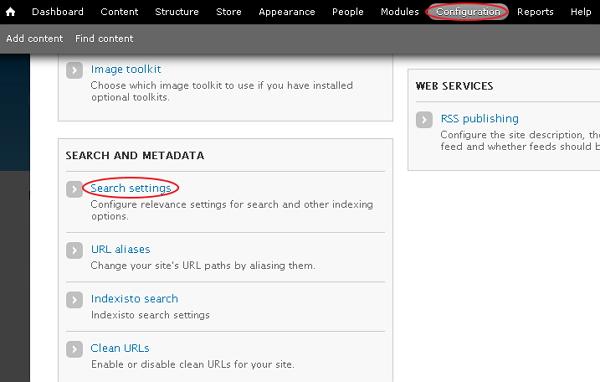Open the People menu item
Viewport: 600px width, 382px height.
[348, 12]
